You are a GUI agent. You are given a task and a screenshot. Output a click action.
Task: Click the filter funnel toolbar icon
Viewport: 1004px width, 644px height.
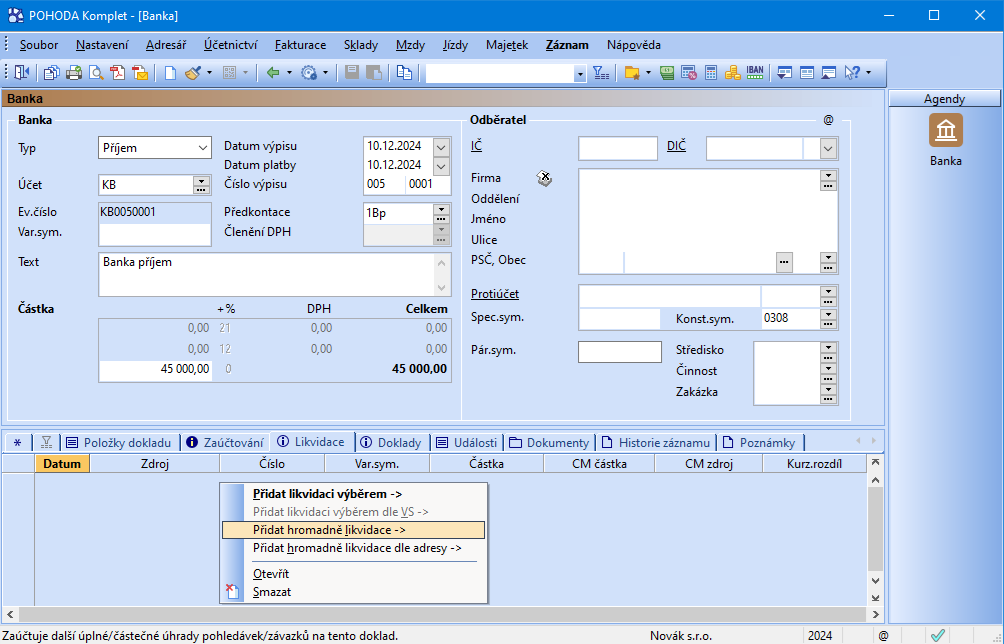(601, 73)
